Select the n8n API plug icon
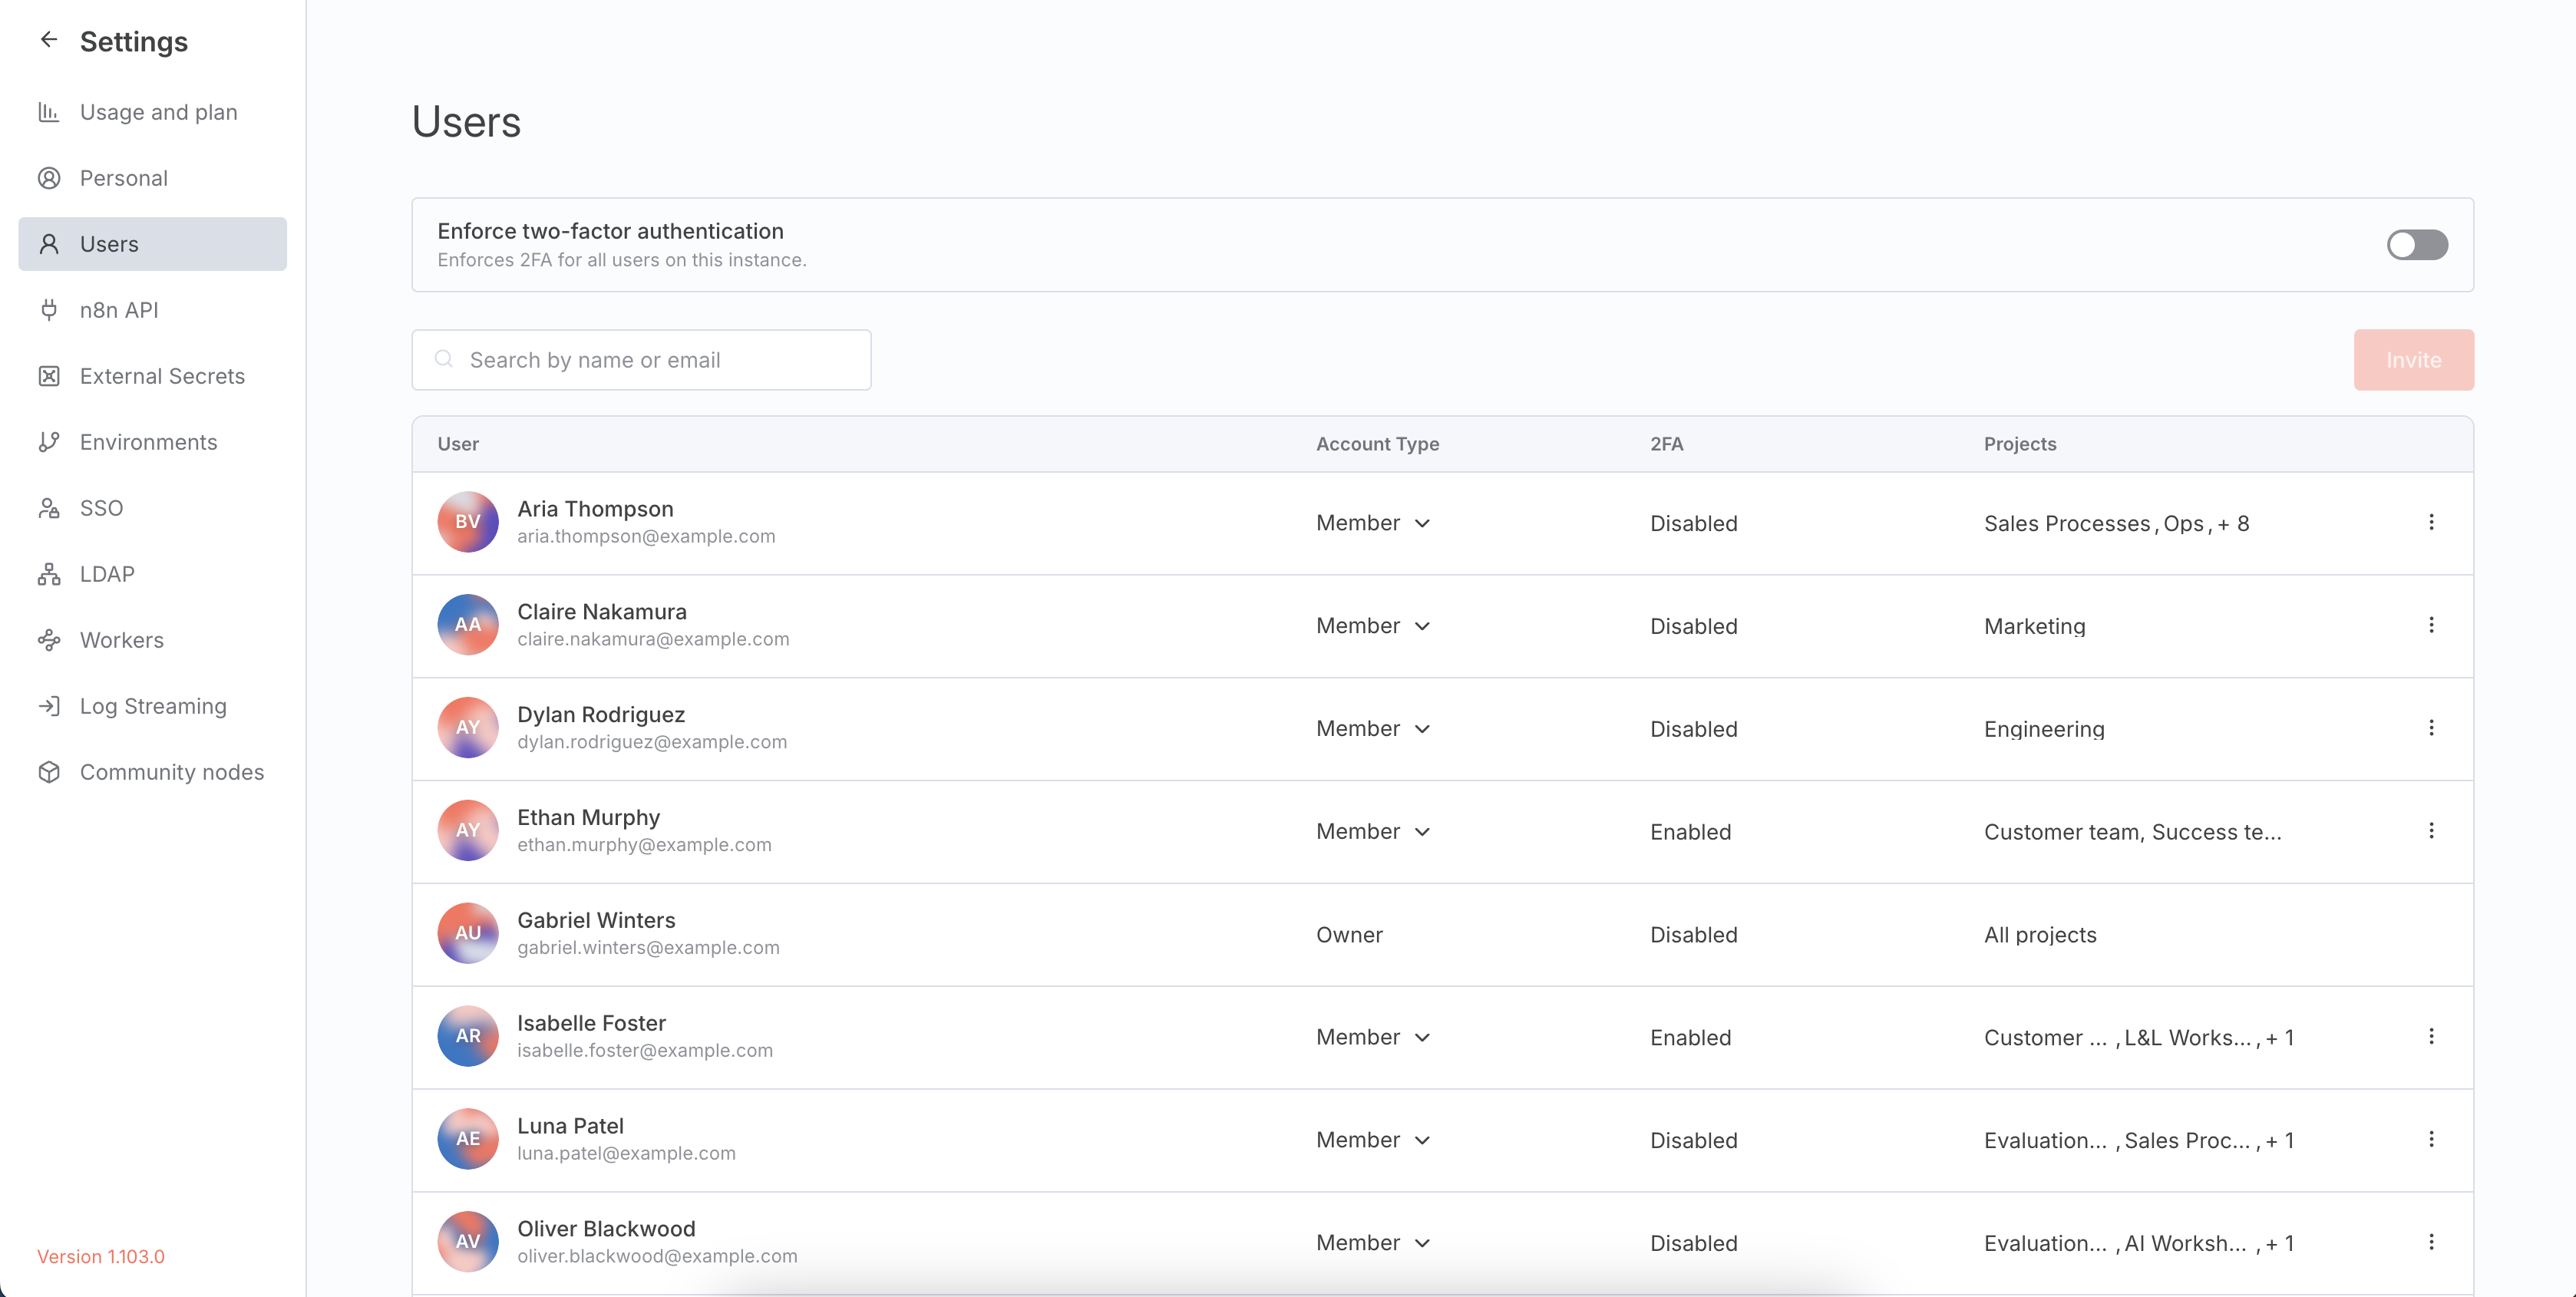 [49, 310]
